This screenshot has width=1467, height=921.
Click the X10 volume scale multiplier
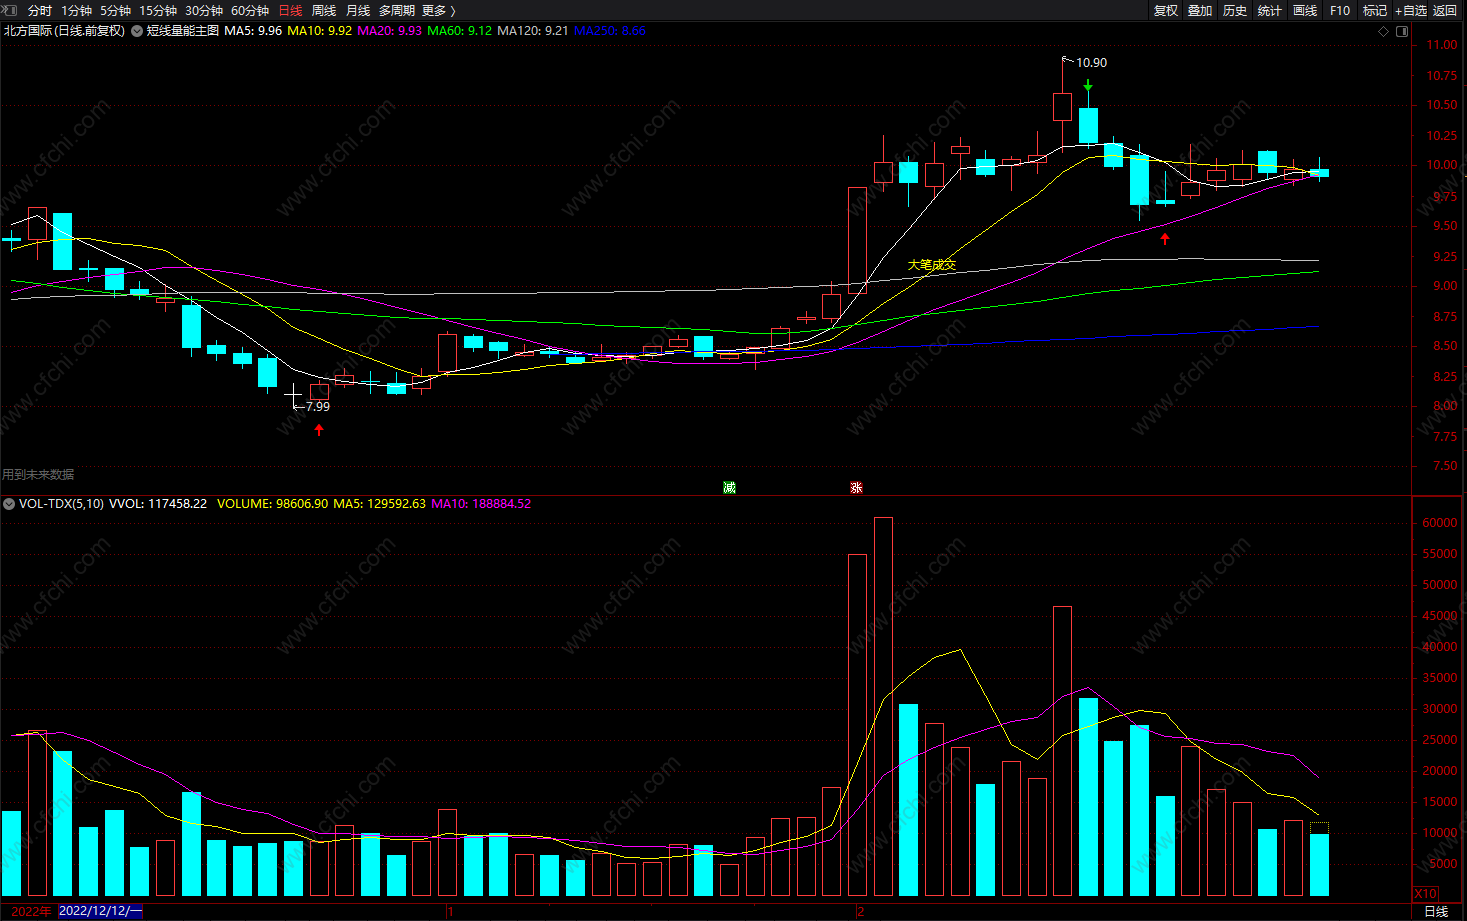pyautogui.click(x=1425, y=893)
